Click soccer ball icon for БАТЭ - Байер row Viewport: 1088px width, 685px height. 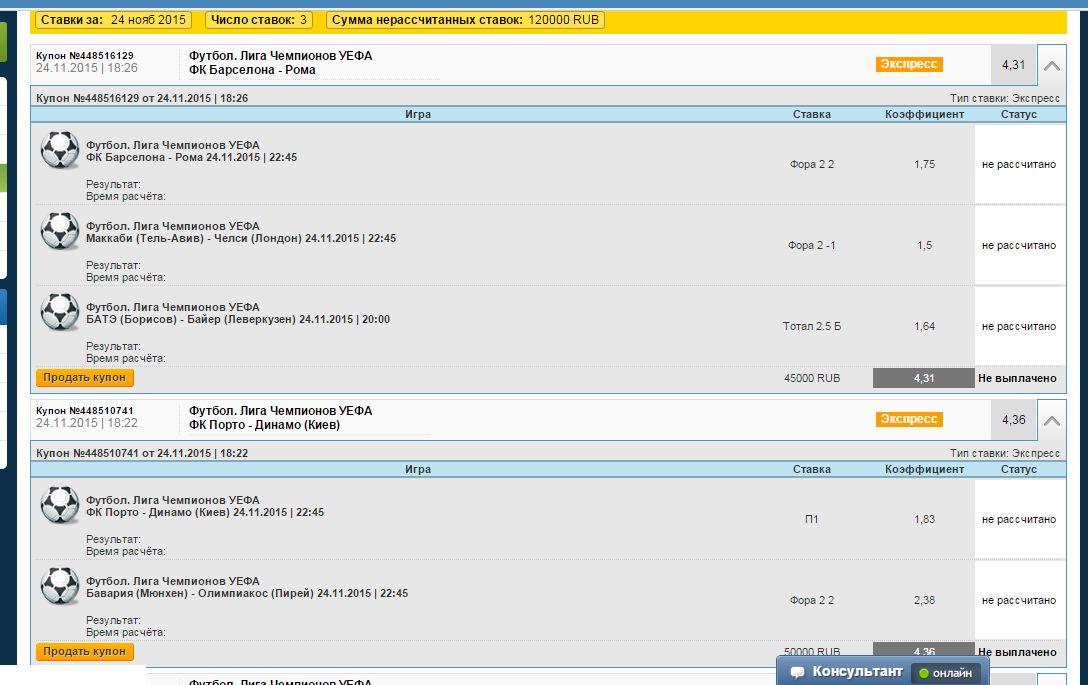60,312
